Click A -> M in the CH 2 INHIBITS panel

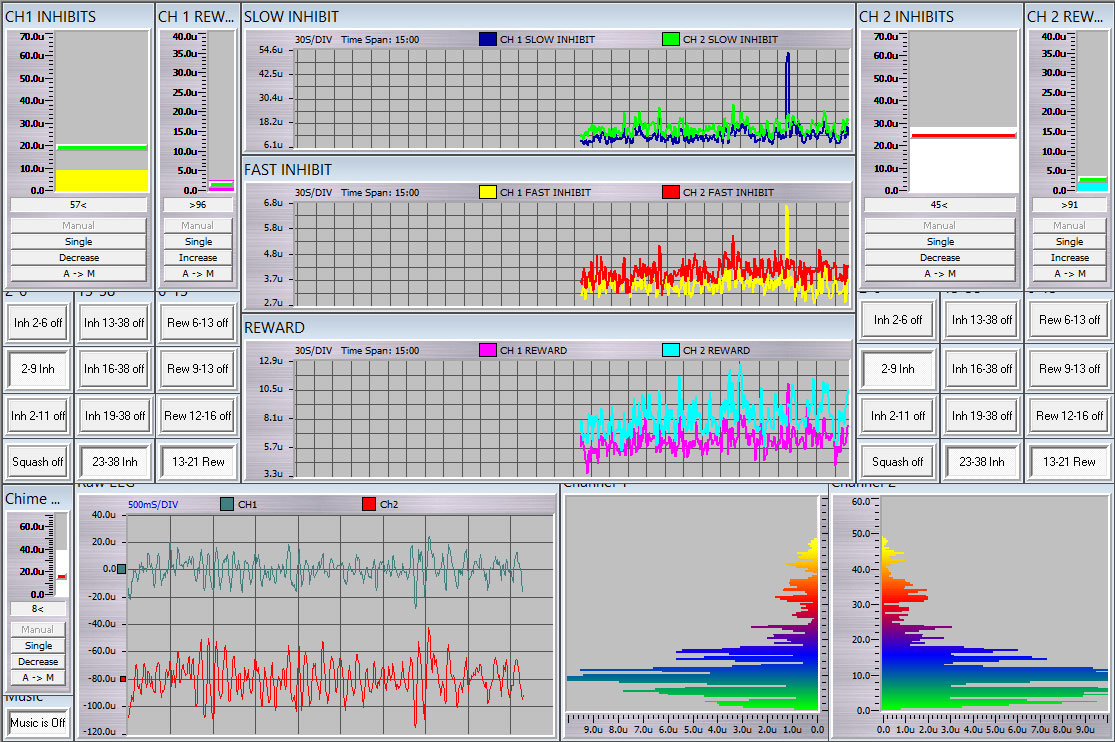pyautogui.click(x=940, y=273)
